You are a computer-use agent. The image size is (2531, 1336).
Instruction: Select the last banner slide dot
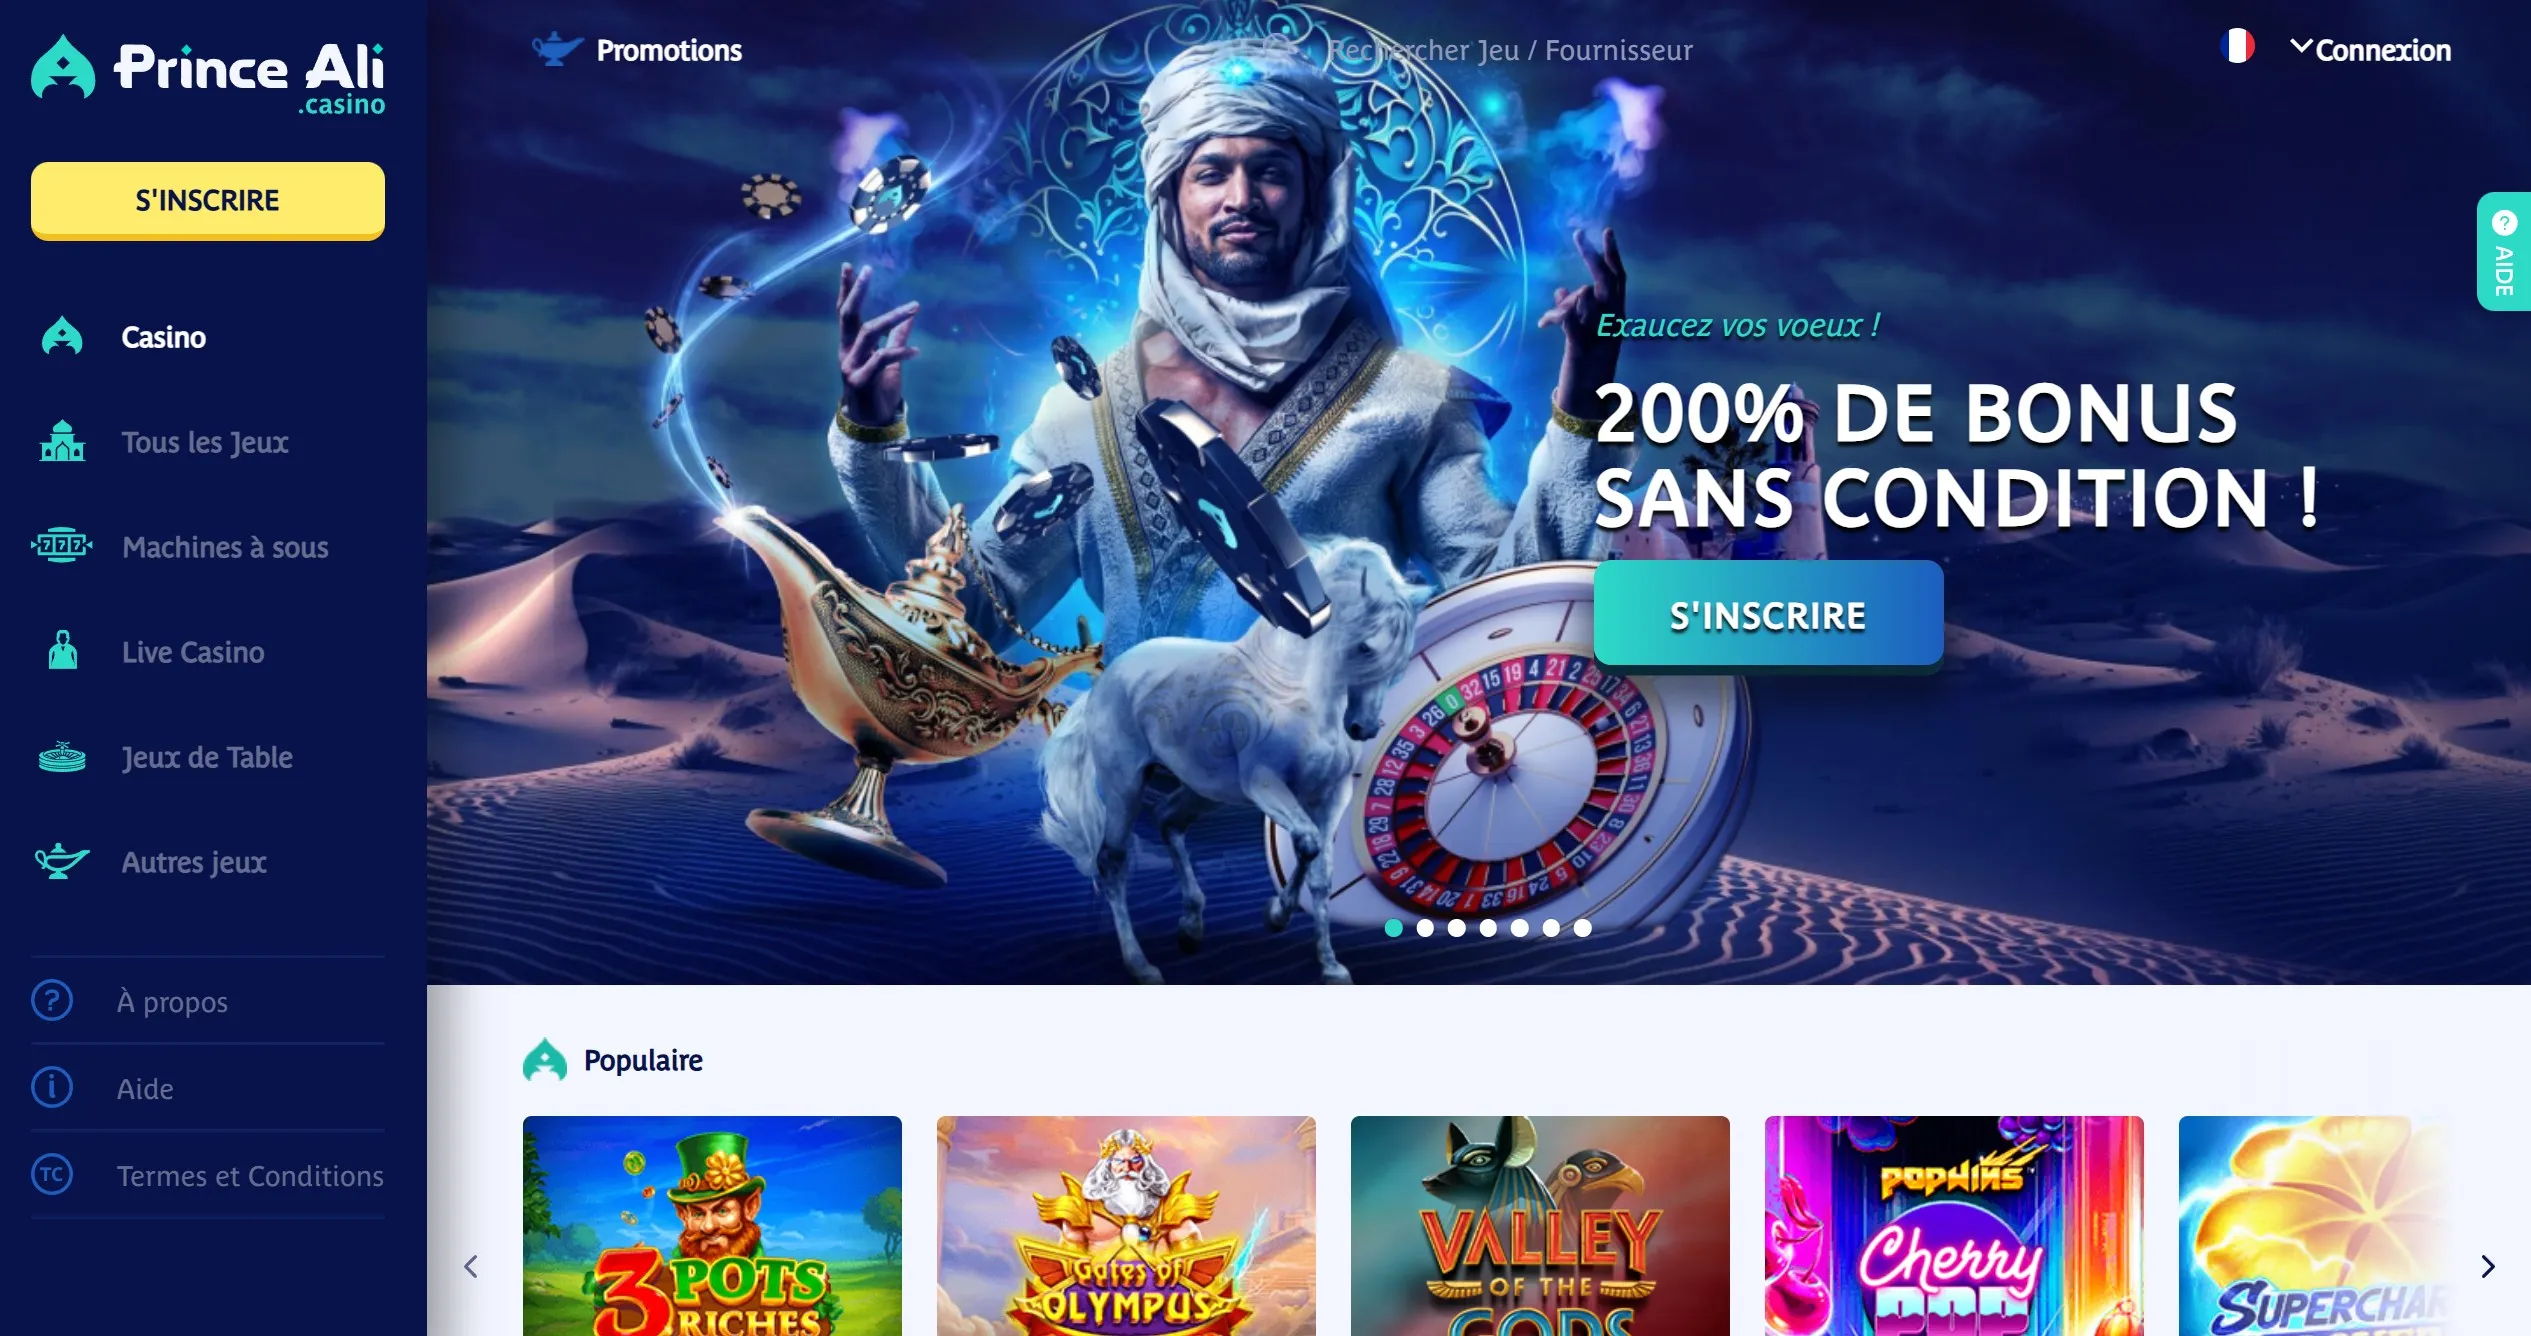(x=1582, y=928)
